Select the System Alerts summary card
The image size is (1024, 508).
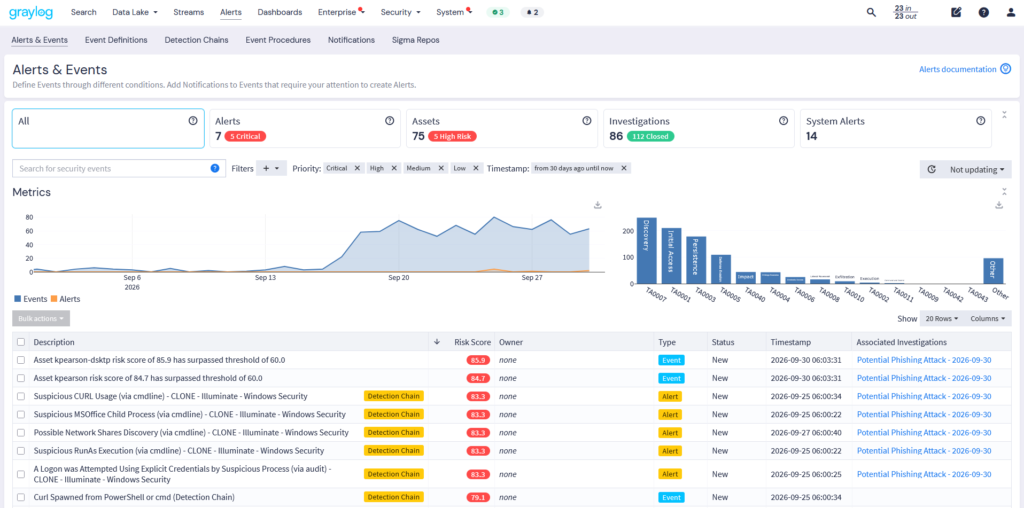coord(896,129)
